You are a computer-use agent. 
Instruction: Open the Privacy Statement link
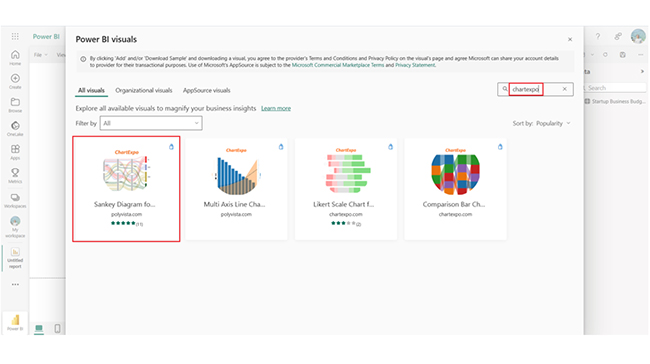[415, 65]
